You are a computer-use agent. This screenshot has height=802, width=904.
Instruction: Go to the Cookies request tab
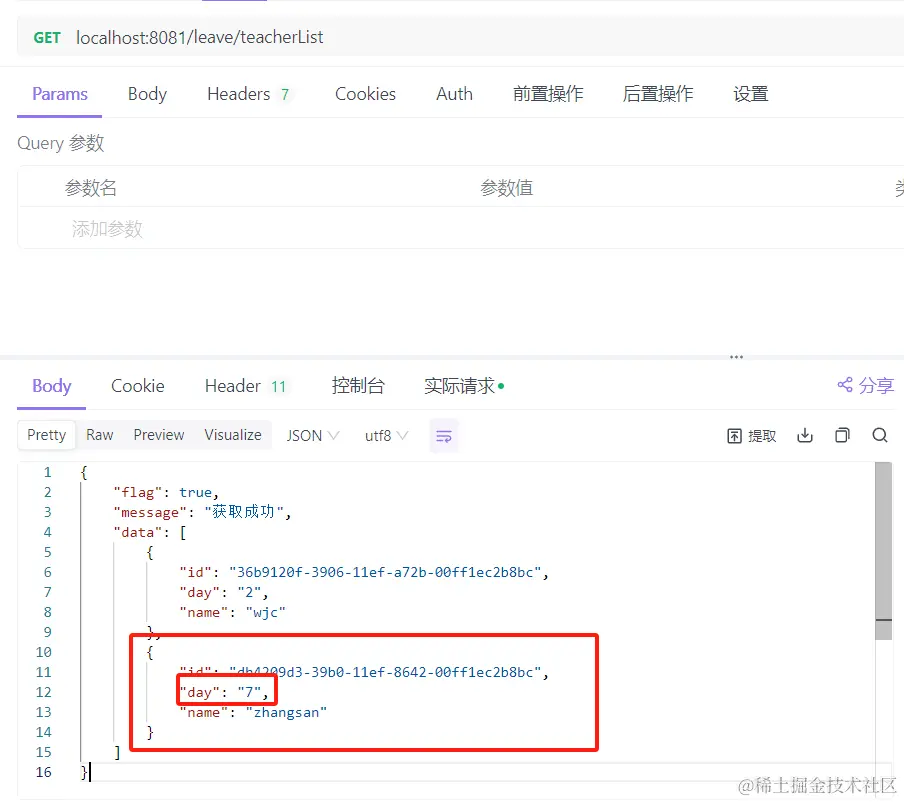click(366, 94)
